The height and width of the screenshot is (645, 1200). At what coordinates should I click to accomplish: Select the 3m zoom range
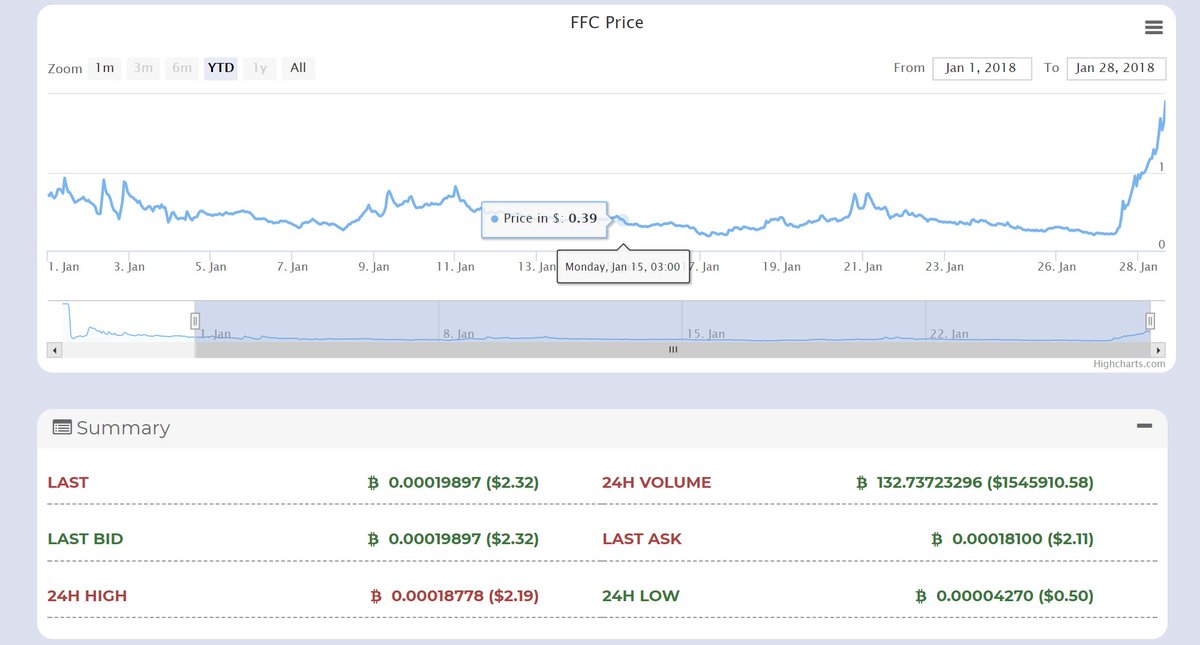(143, 68)
